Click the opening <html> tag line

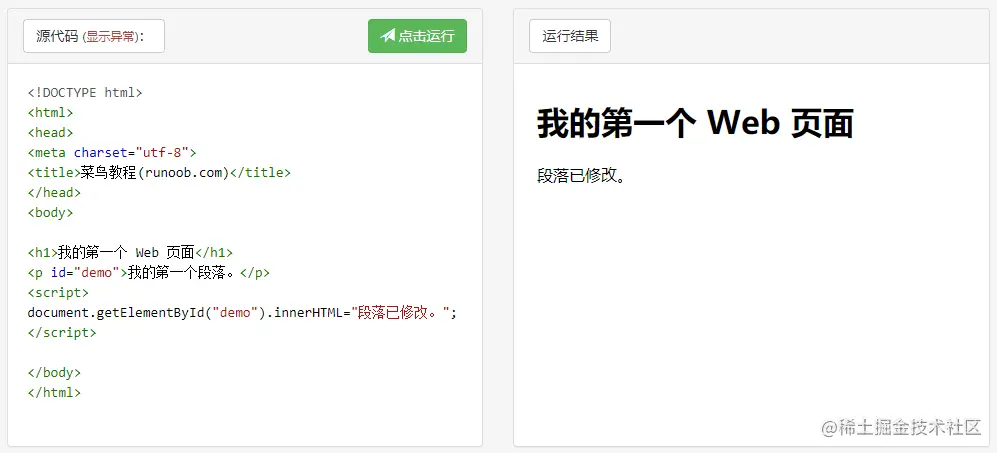(50, 113)
